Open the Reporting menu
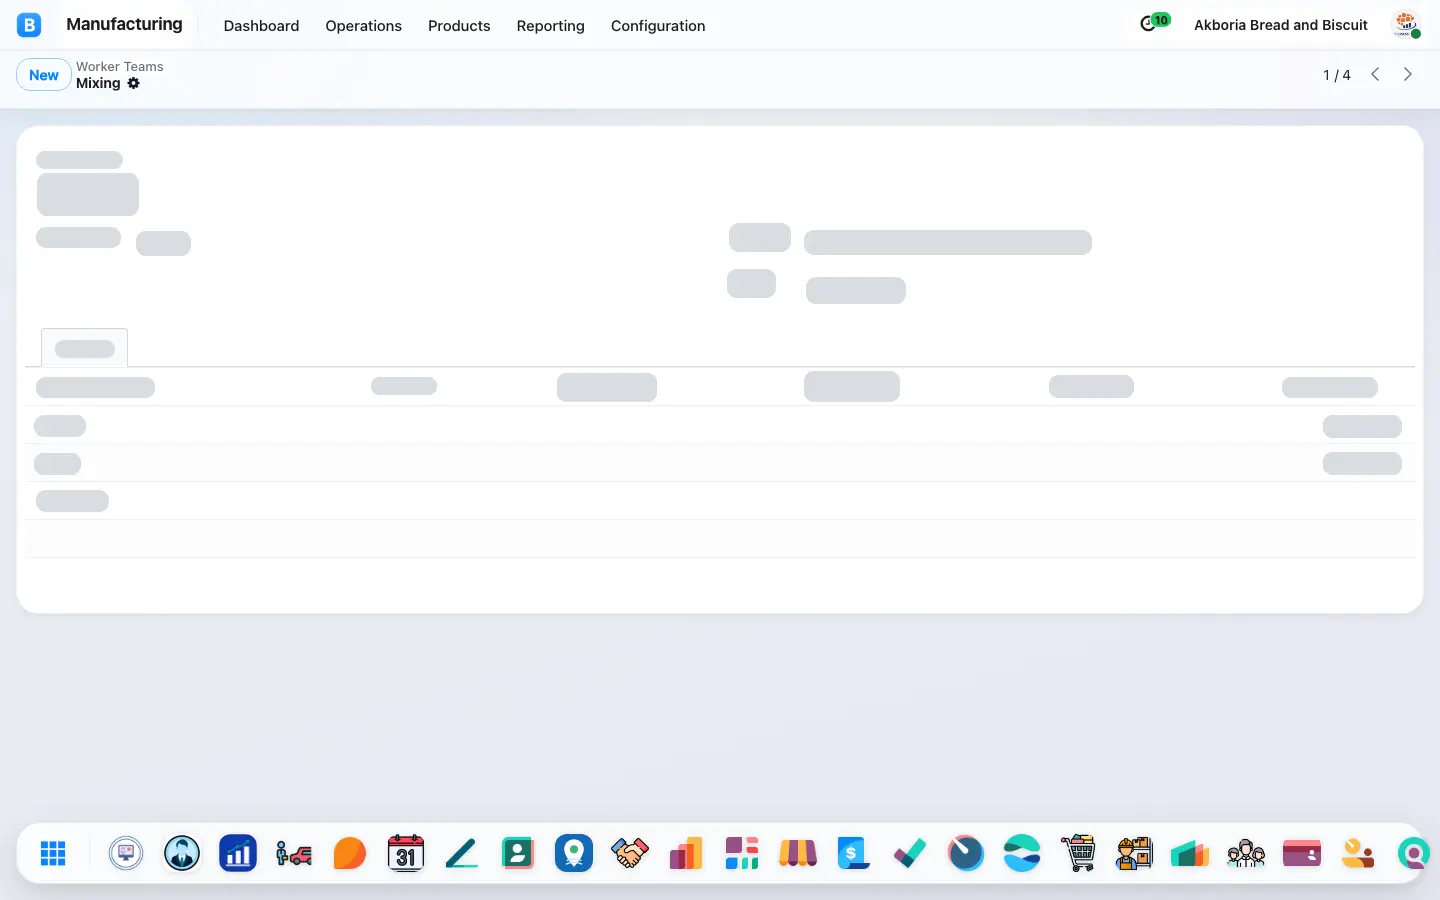This screenshot has width=1440, height=900. point(550,26)
